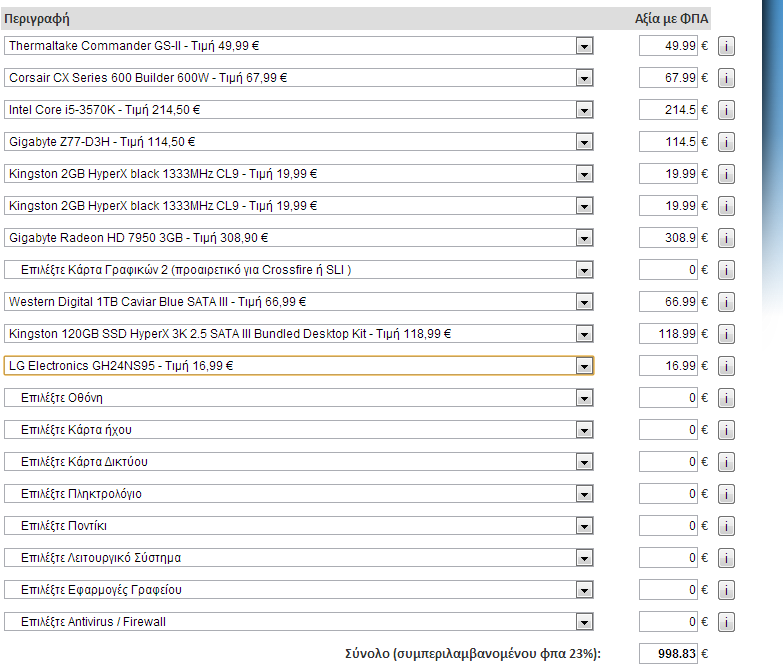783x668 pixels.
Task: Open info icon for Corsair CX 600W row
Action: [726, 78]
